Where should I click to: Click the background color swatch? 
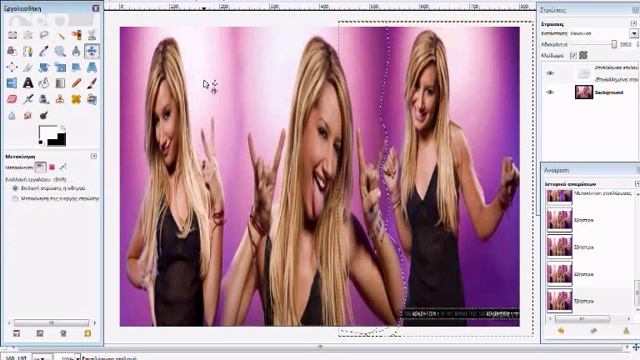tap(58, 140)
